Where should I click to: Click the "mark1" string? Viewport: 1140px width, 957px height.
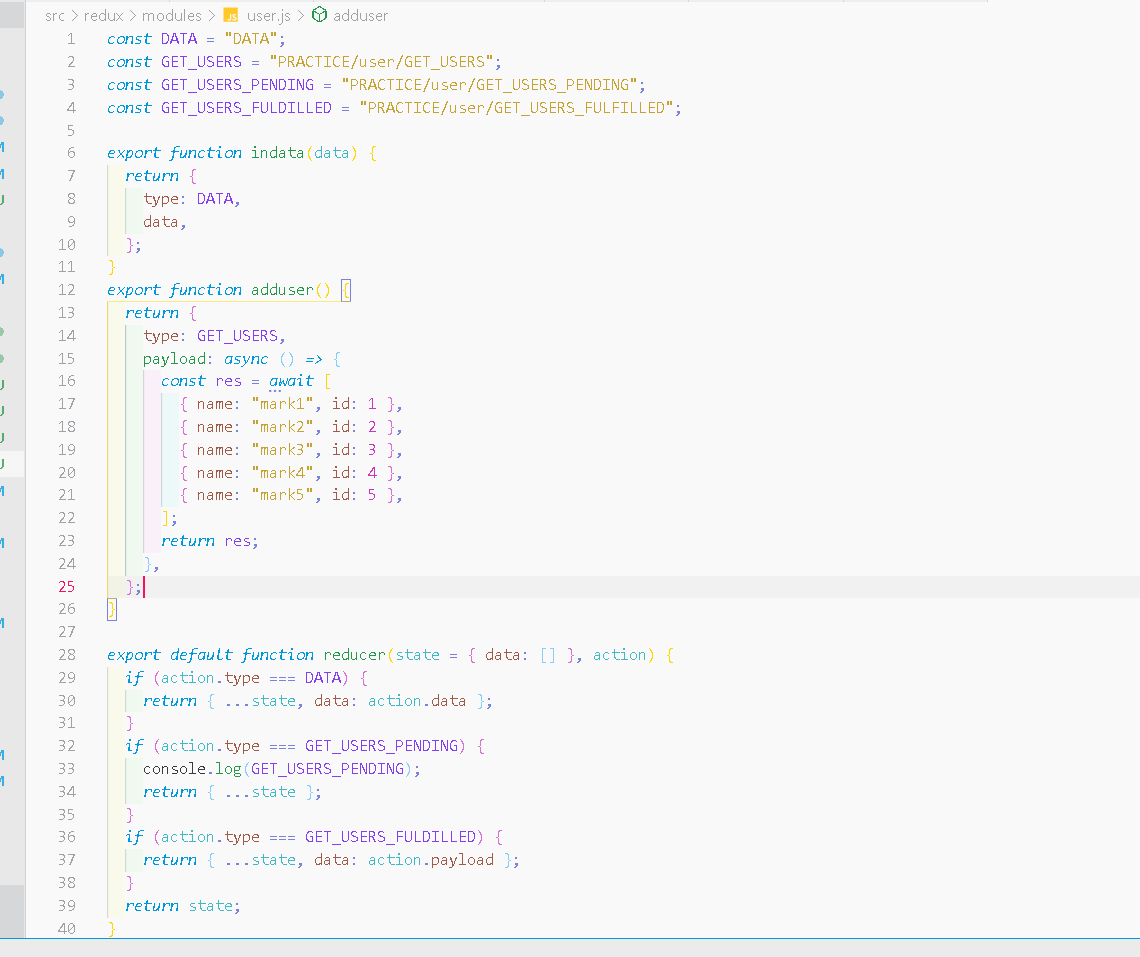[282, 404]
